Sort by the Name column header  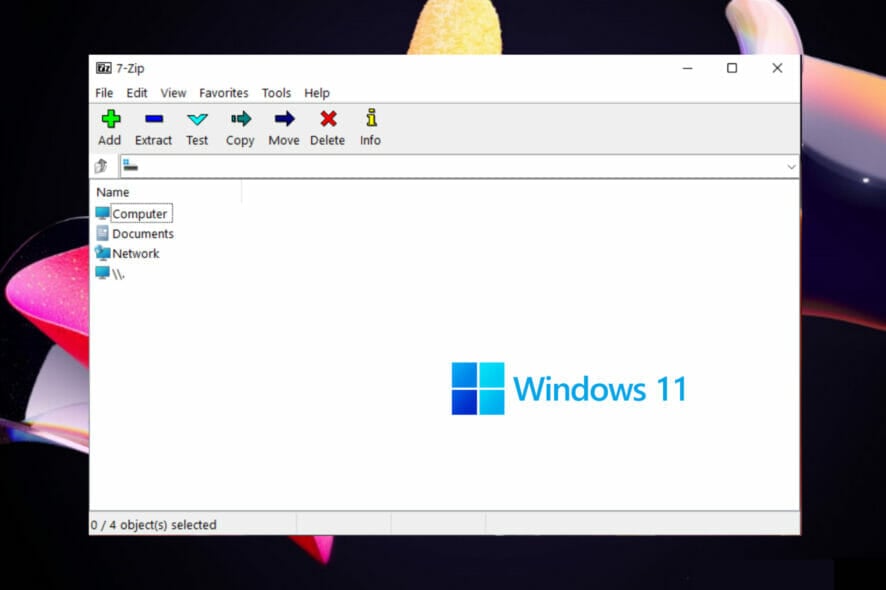click(x=167, y=192)
